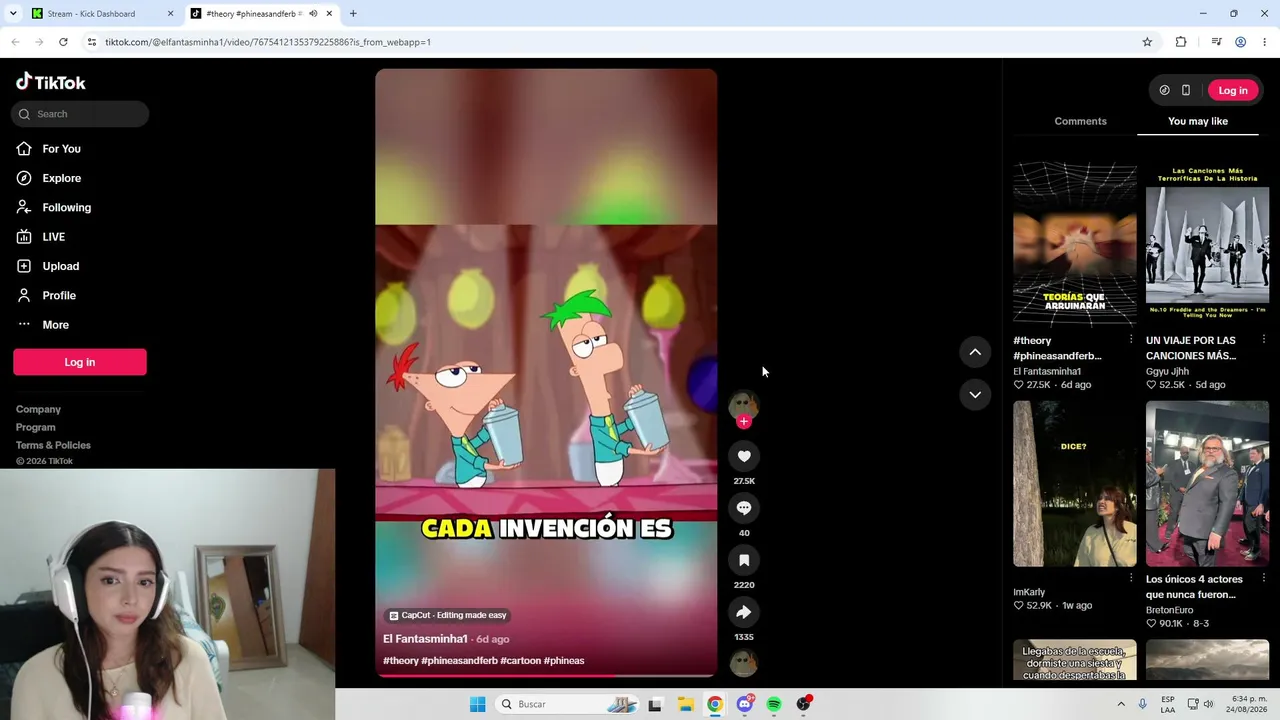Open options for Los únicos 4 actores video
1280x720 pixels.
pyautogui.click(x=1264, y=578)
